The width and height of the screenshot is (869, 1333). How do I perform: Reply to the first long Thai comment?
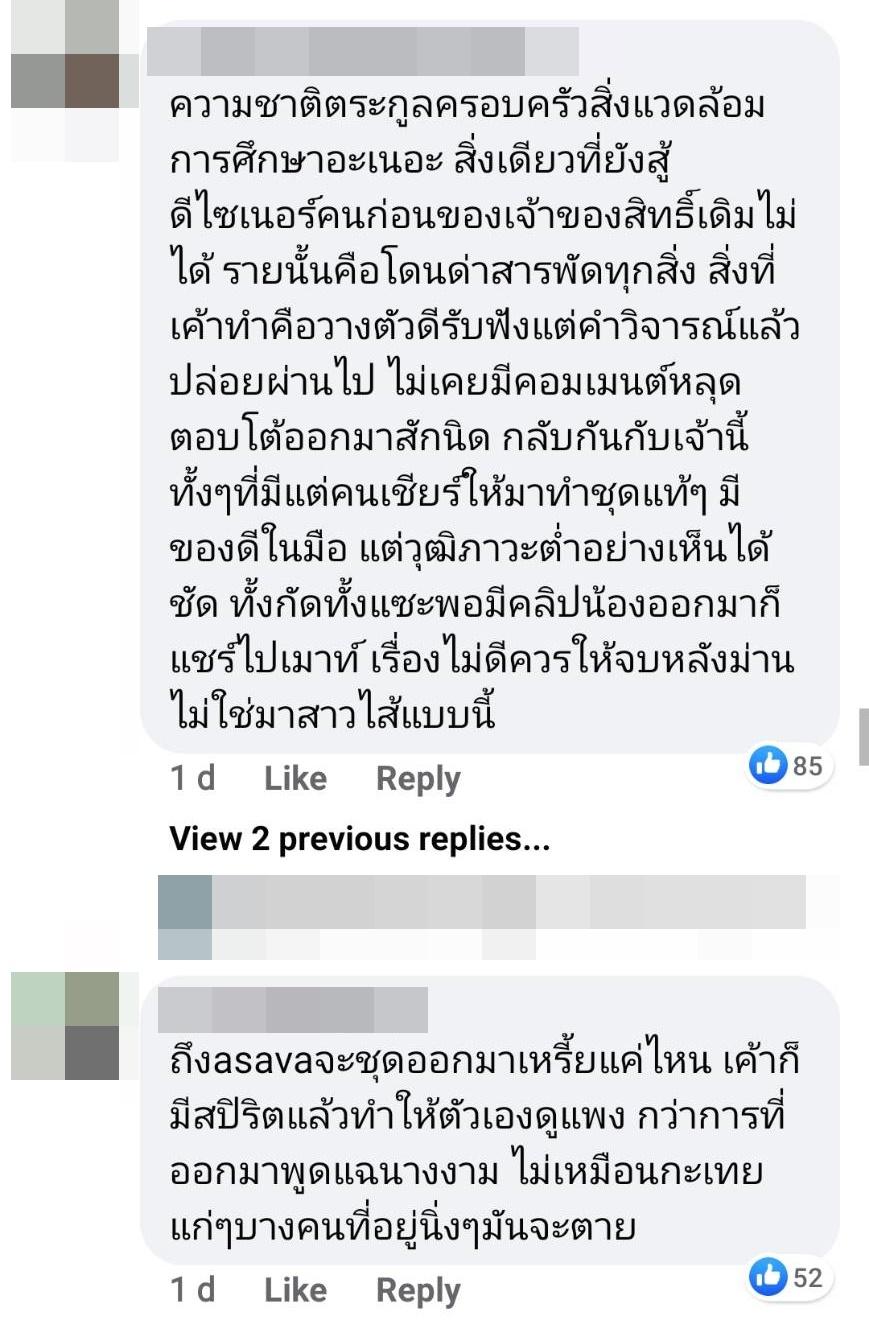[x=418, y=779]
